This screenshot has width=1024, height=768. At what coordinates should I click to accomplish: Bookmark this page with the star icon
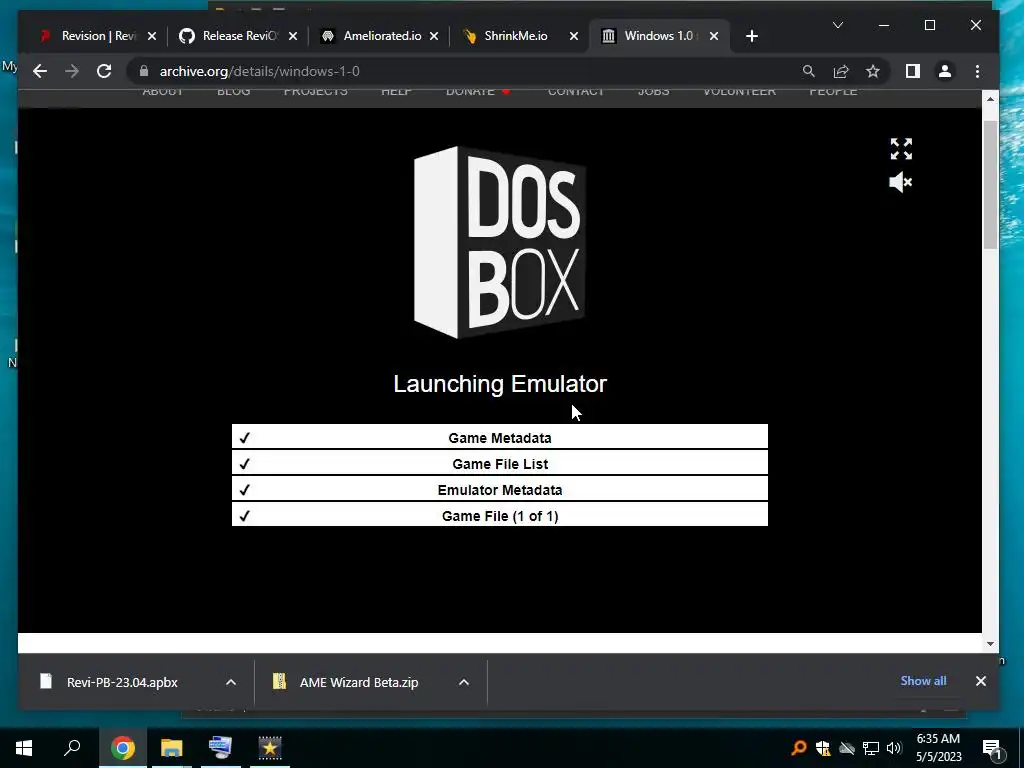(x=872, y=71)
